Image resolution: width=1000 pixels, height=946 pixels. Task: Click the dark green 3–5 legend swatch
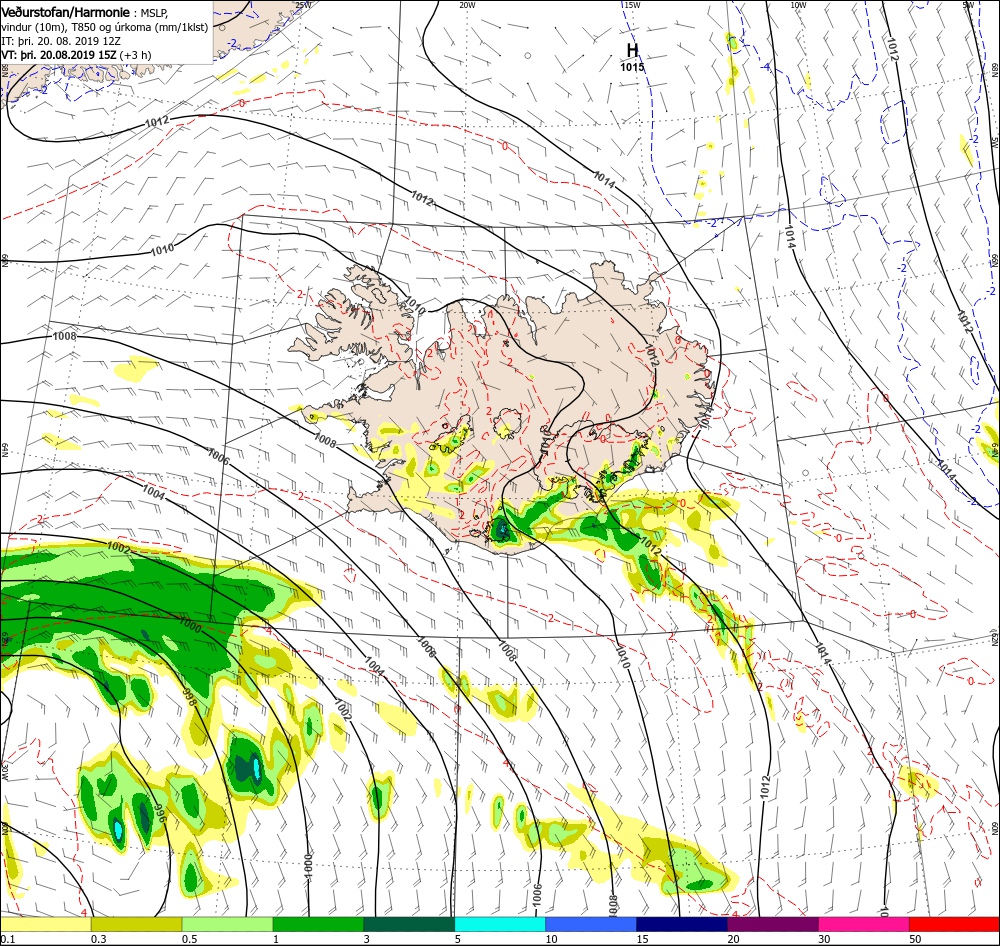(x=409, y=925)
